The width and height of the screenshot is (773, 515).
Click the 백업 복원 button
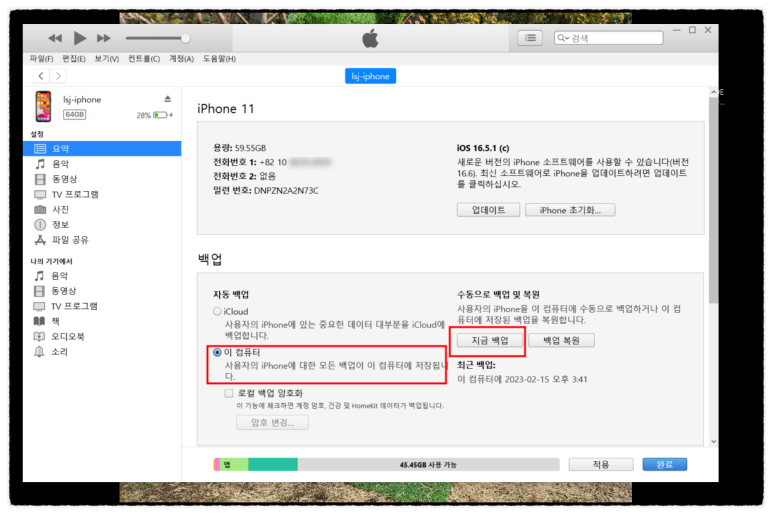(561, 341)
